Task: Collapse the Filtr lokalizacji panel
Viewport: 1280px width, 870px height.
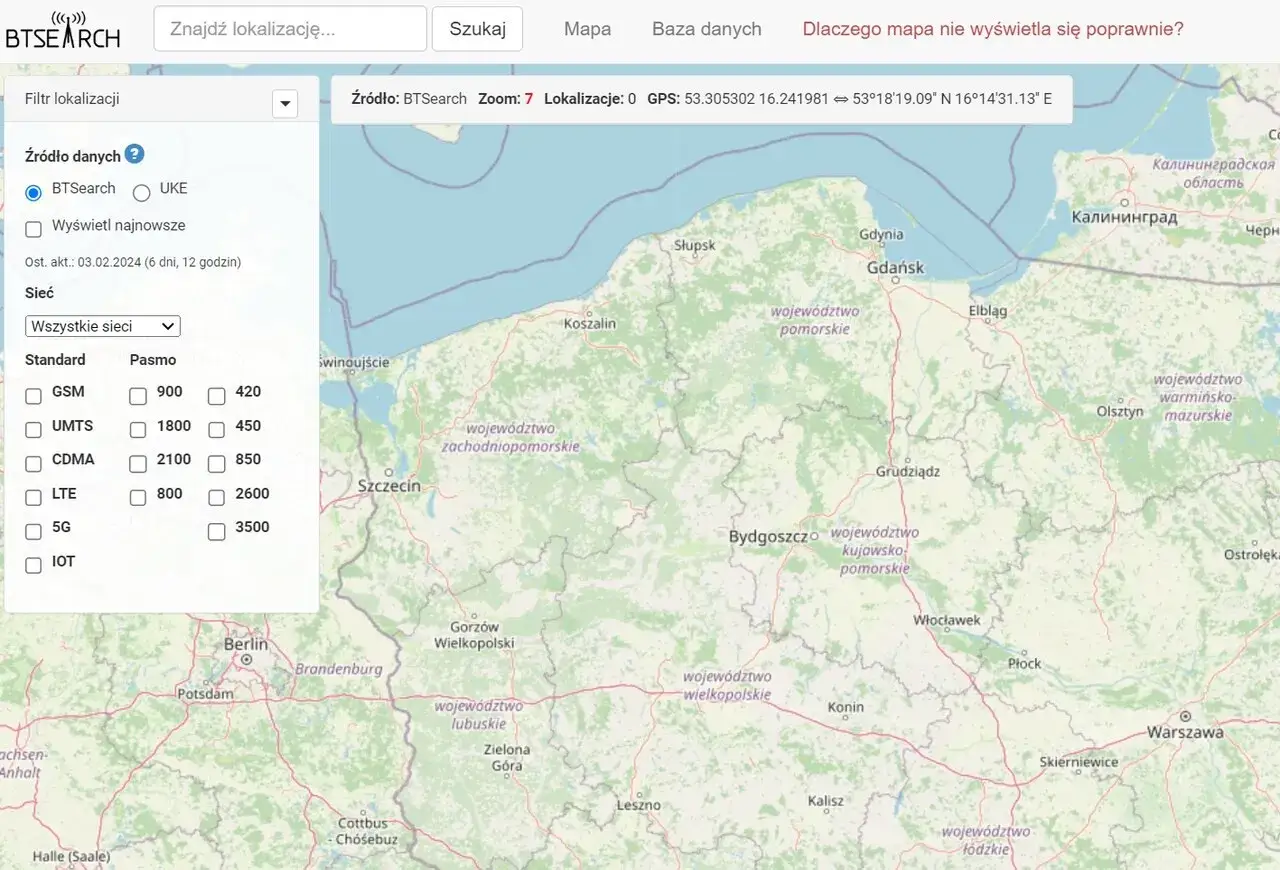Action: [x=285, y=103]
